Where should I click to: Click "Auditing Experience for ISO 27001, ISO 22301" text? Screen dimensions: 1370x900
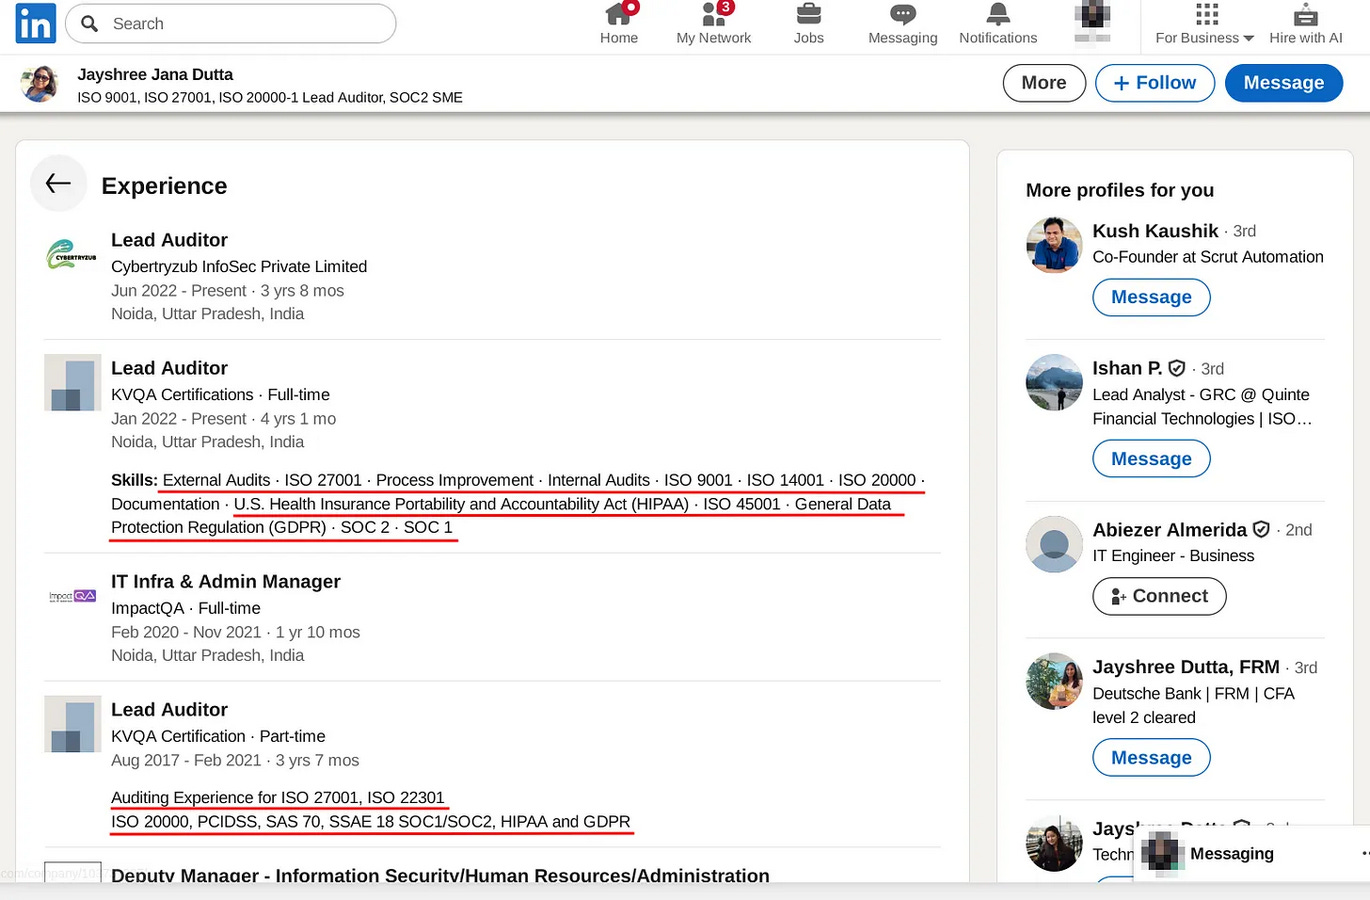click(x=277, y=797)
